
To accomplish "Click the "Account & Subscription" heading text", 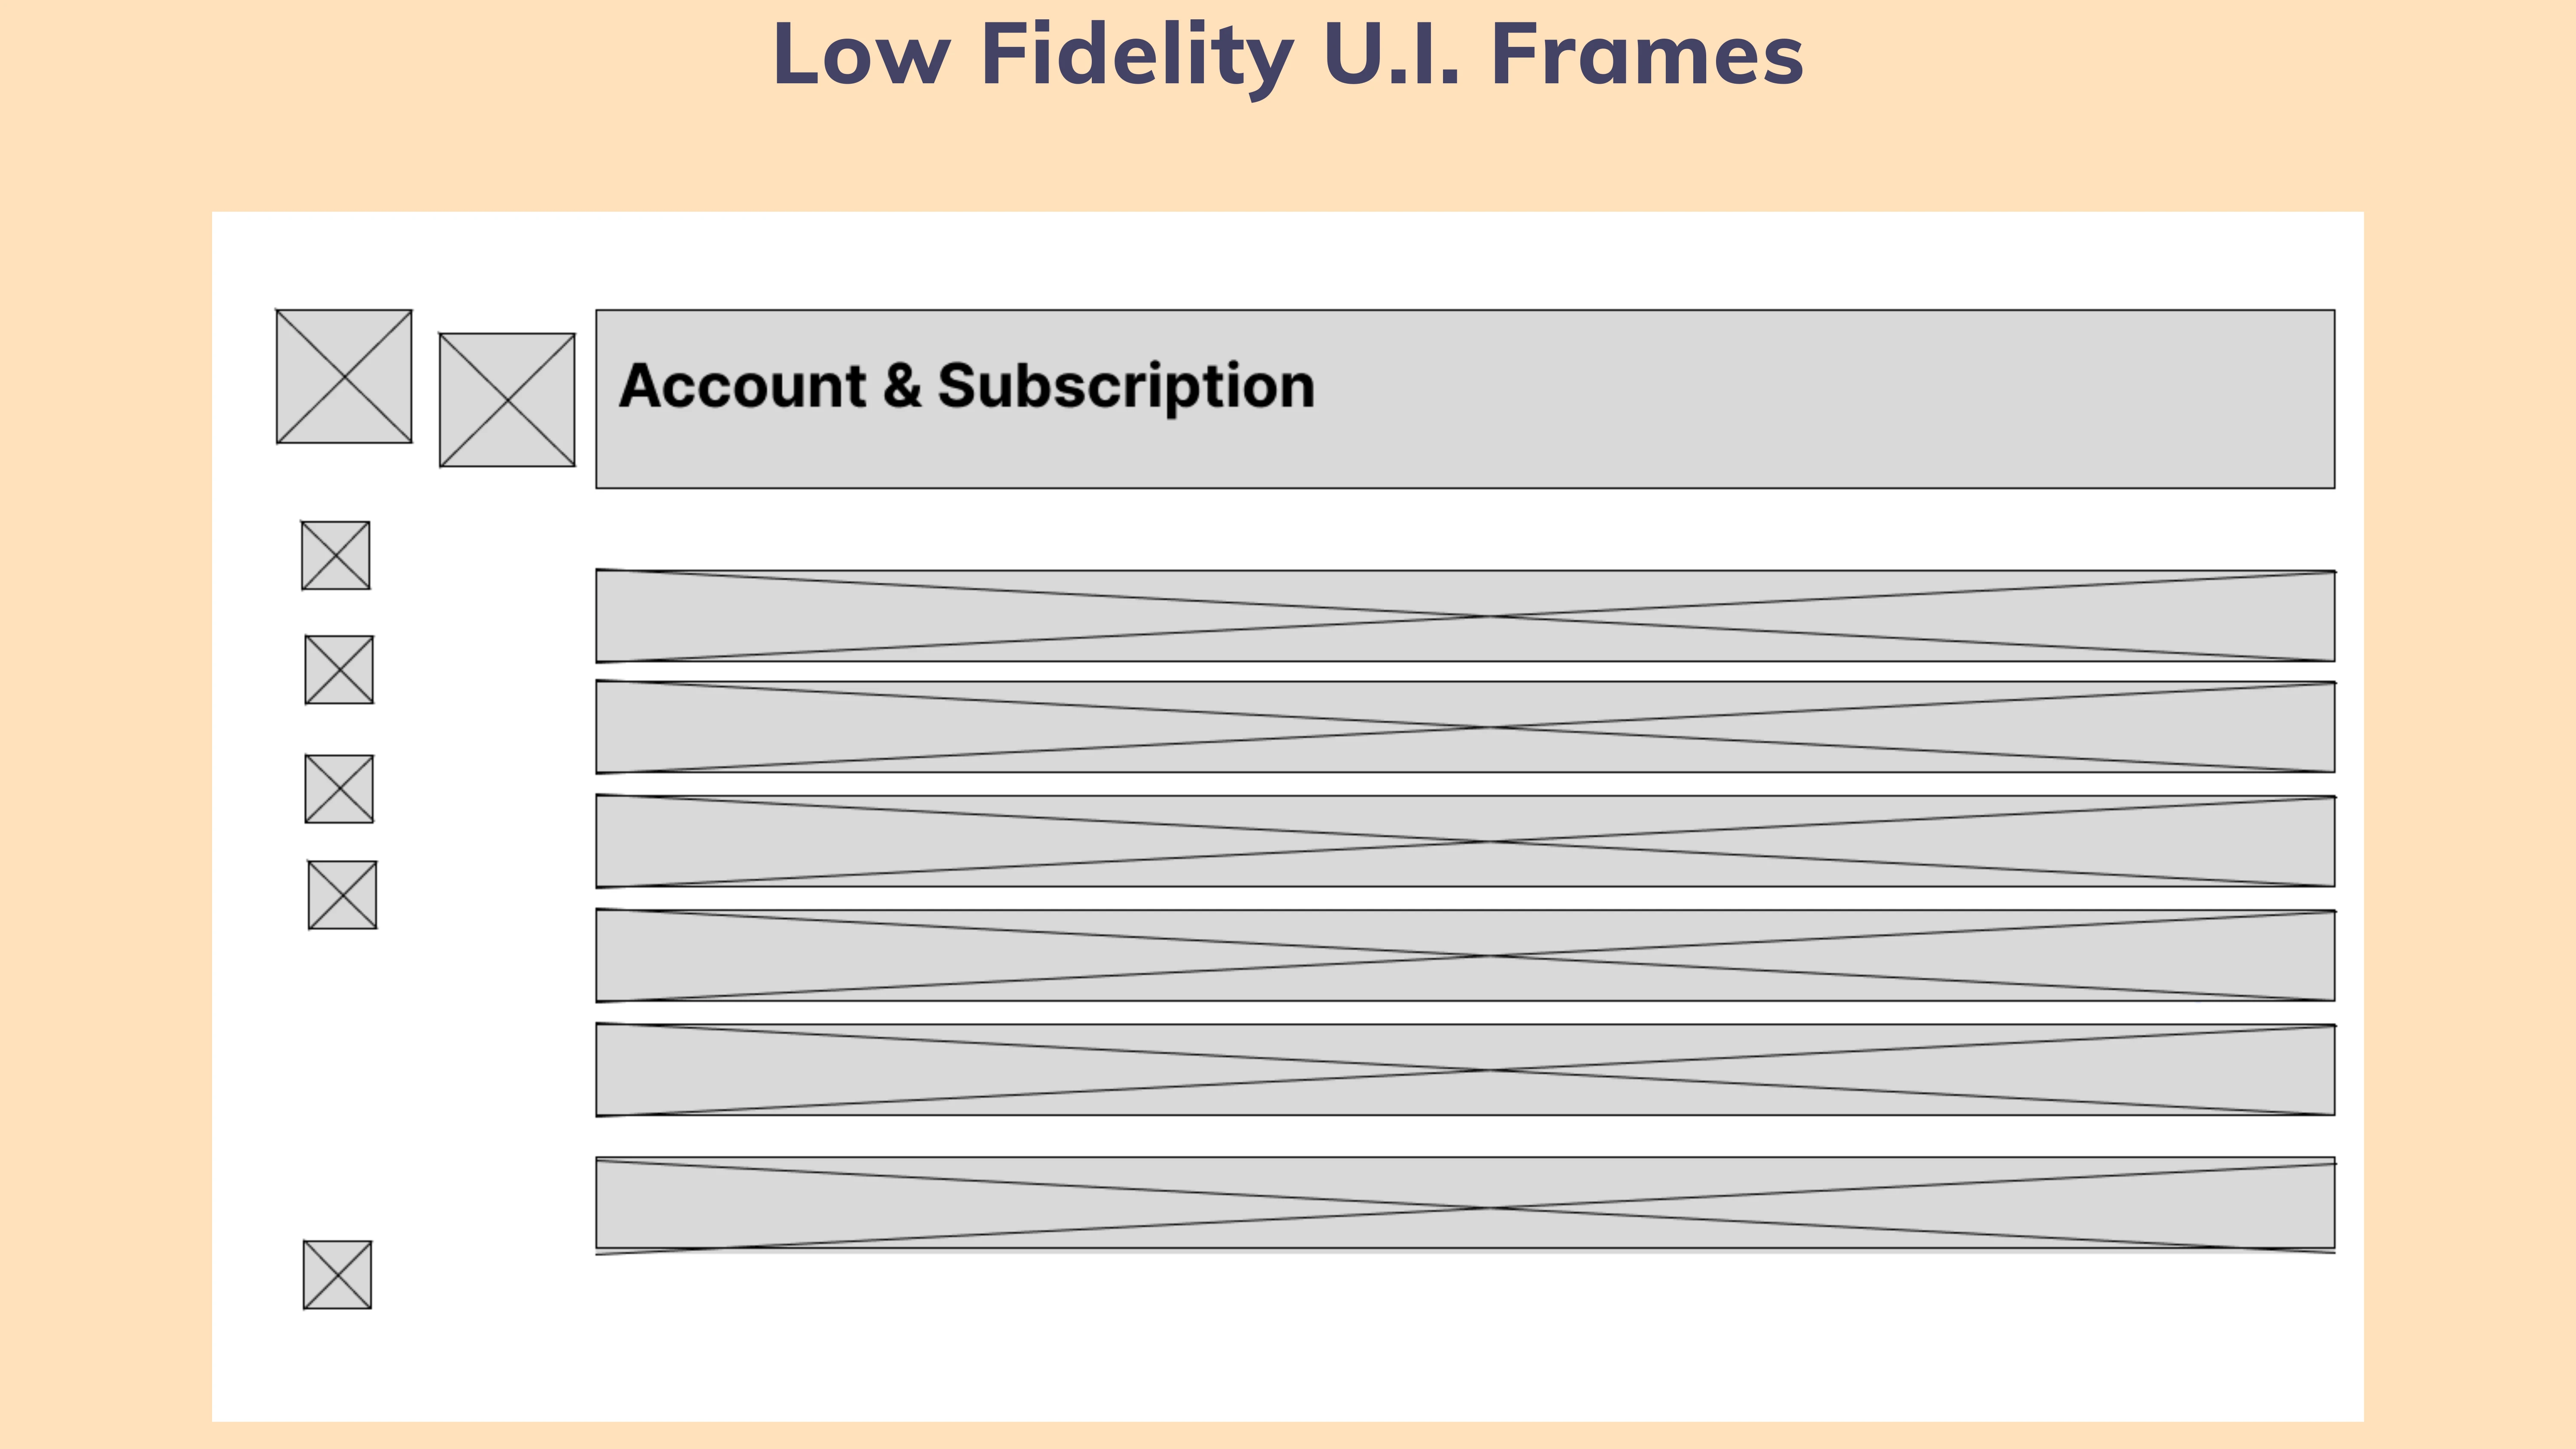I will (966, 386).
